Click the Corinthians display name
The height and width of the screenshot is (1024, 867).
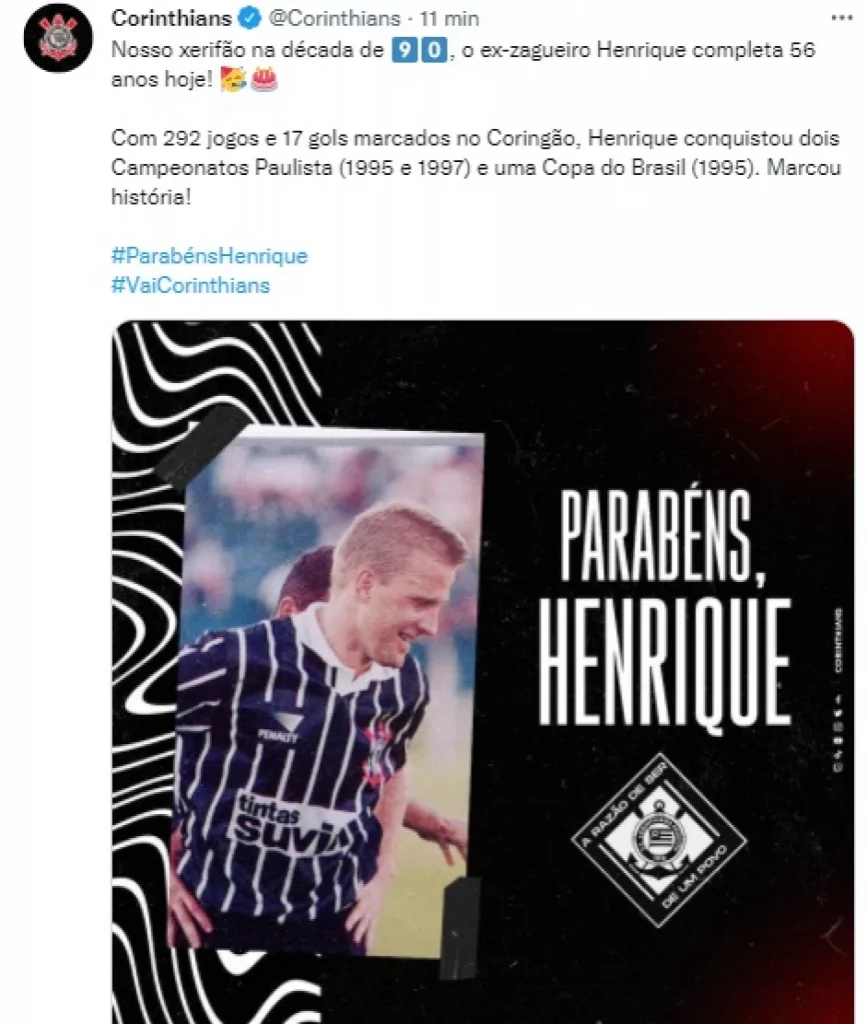point(171,18)
